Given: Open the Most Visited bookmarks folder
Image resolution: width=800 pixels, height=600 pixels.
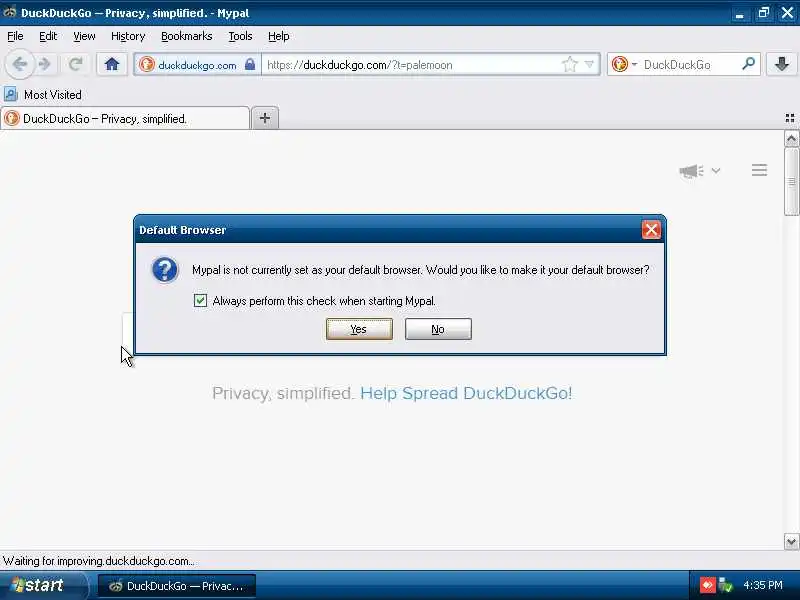Looking at the screenshot, I should (x=43, y=95).
